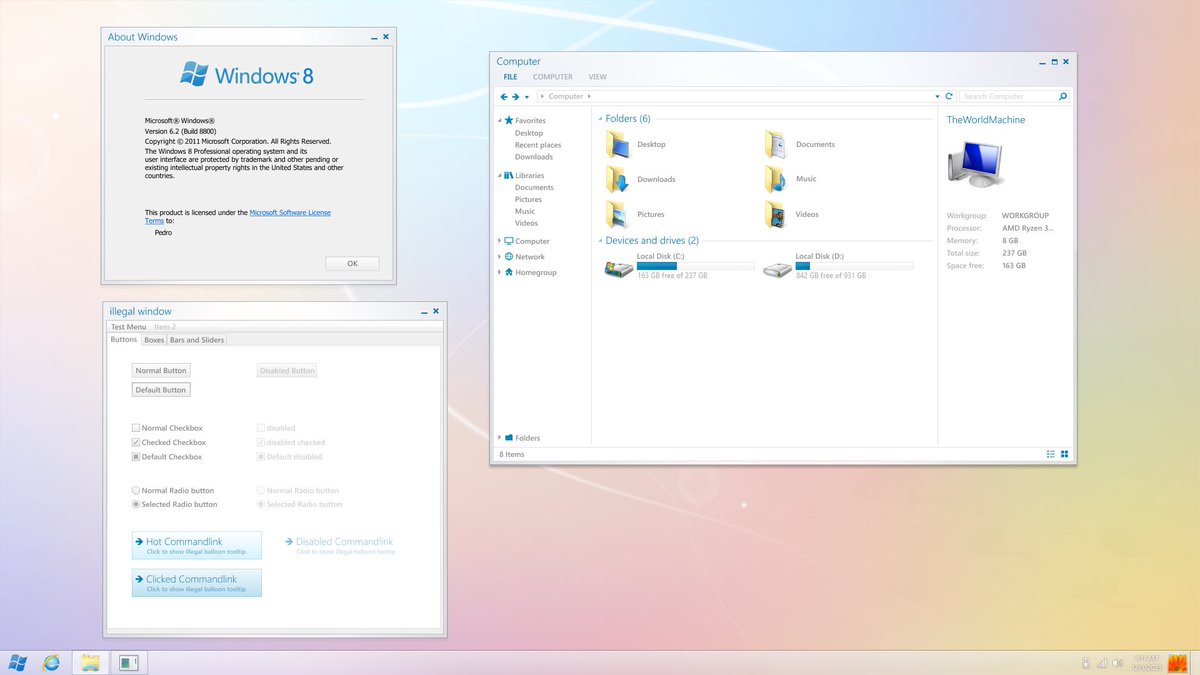The image size is (1200, 675).
Task: Click the Normal Button
Action: (x=161, y=371)
